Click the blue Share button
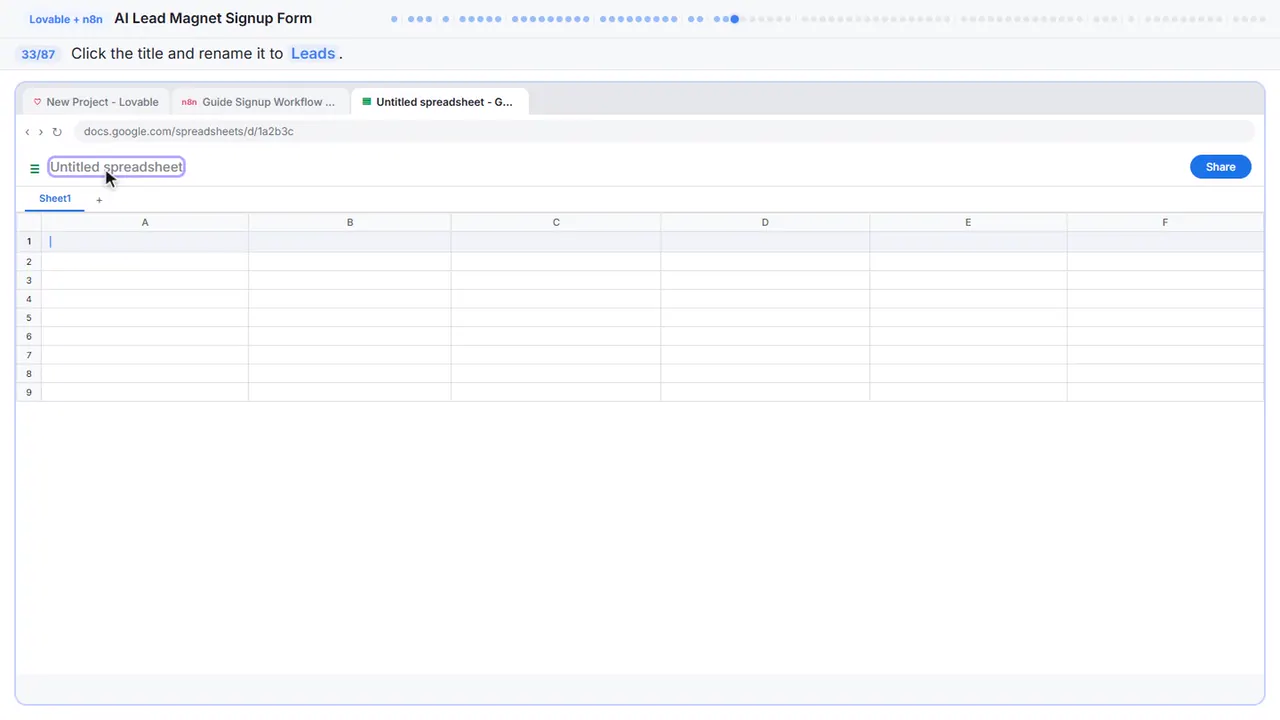 (1220, 167)
